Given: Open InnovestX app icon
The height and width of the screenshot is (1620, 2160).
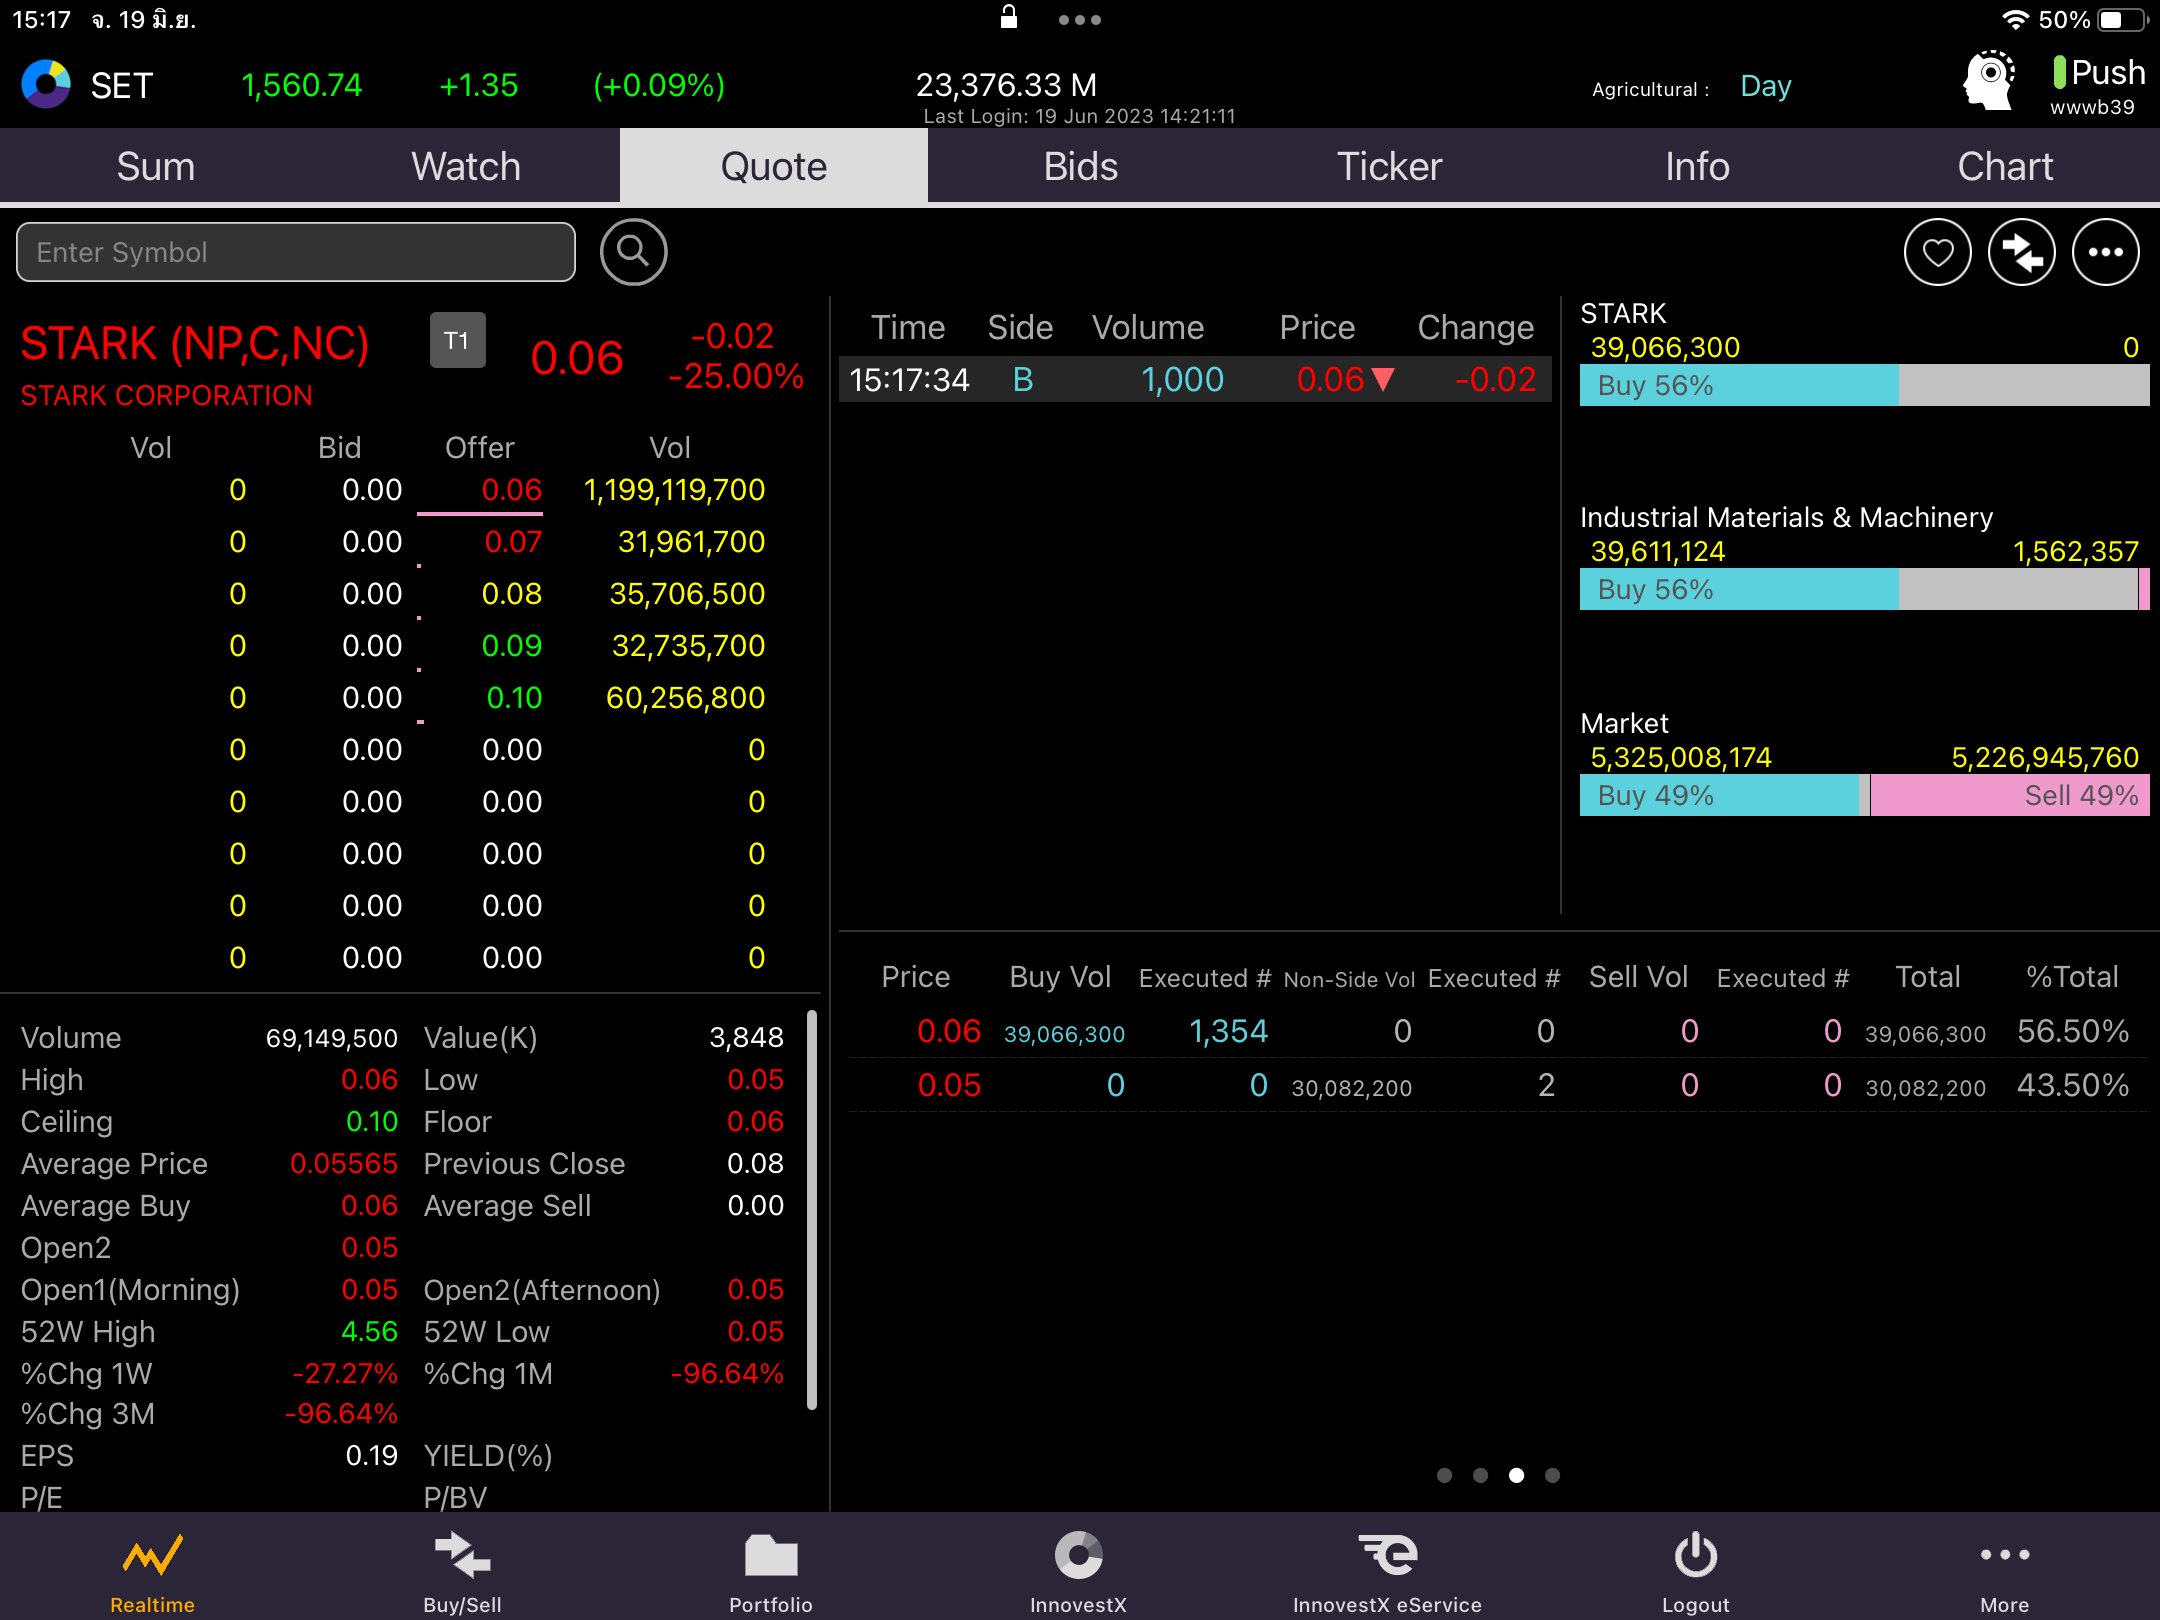Looking at the screenshot, I should 1079,1556.
